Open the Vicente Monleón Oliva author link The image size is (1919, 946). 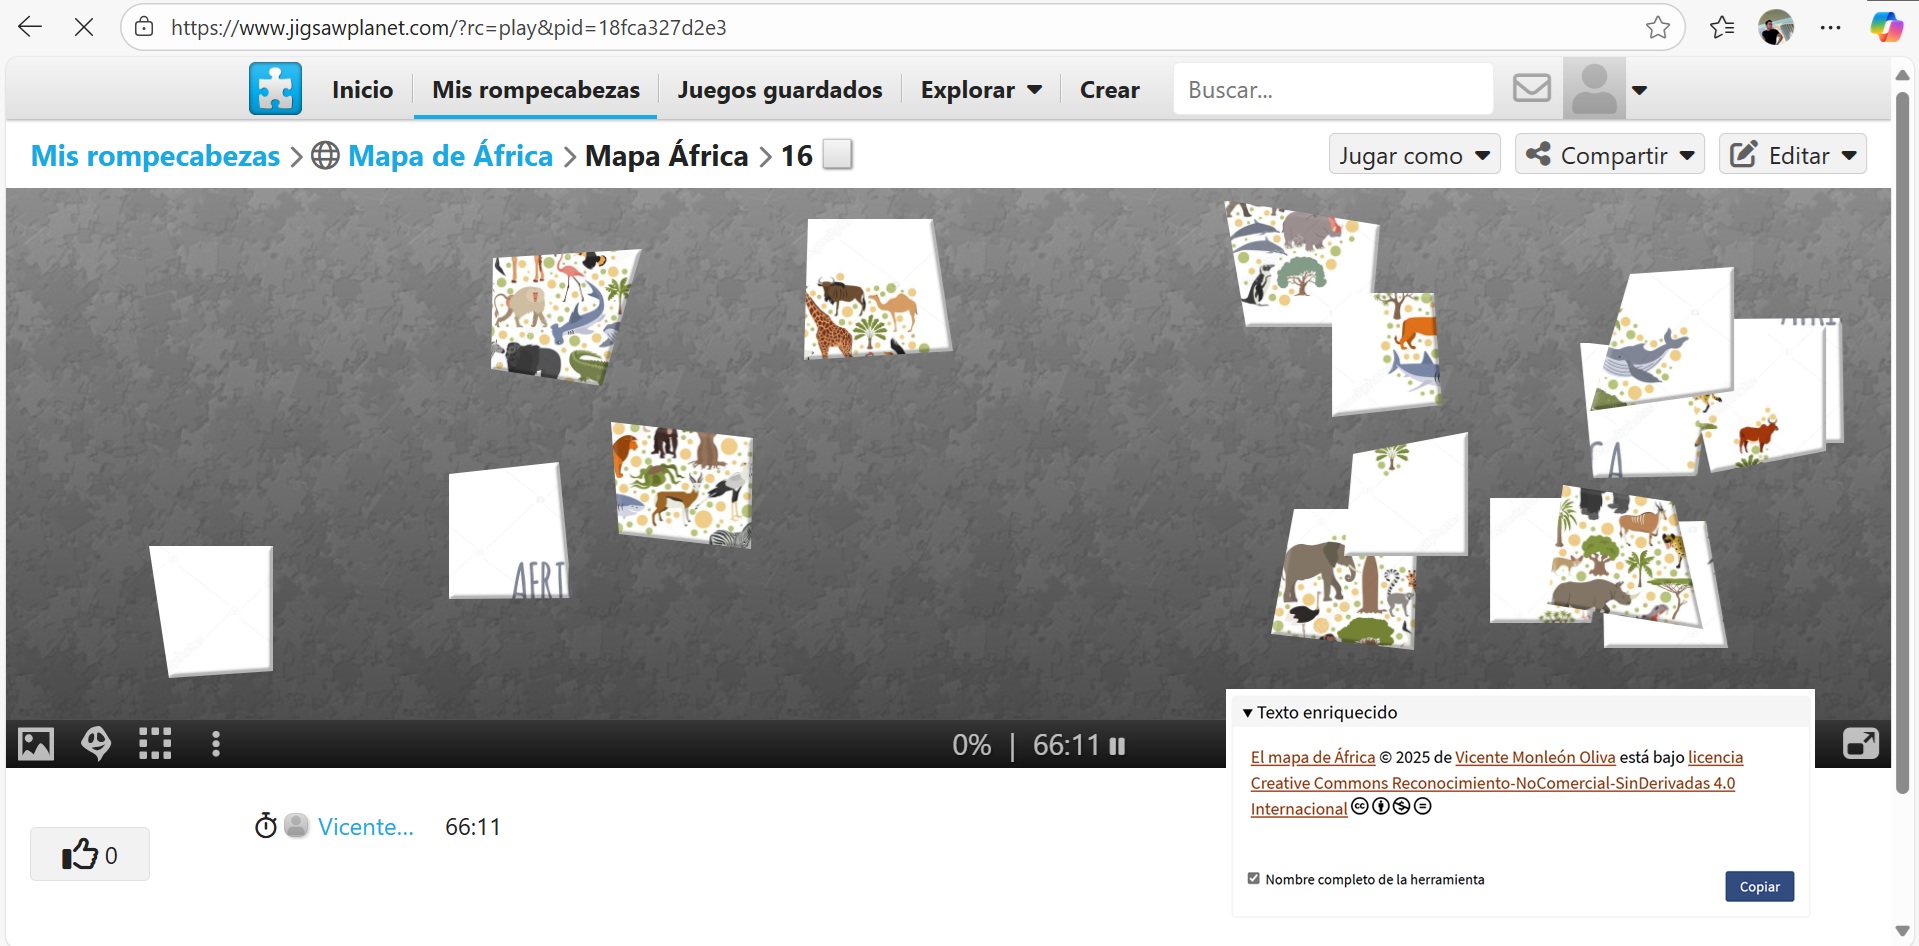(1534, 757)
